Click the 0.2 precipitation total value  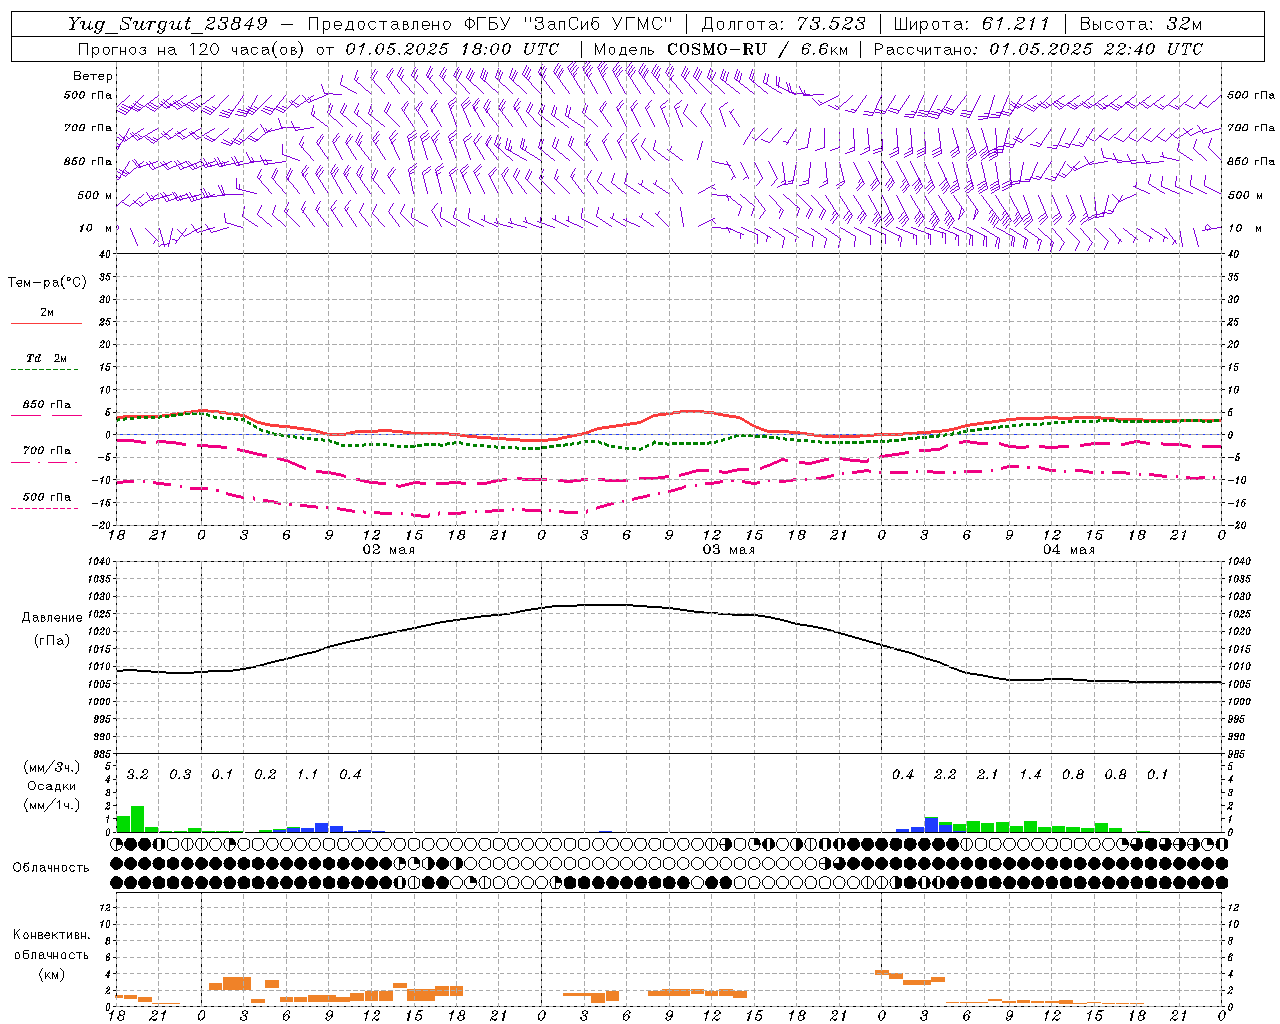click(265, 774)
